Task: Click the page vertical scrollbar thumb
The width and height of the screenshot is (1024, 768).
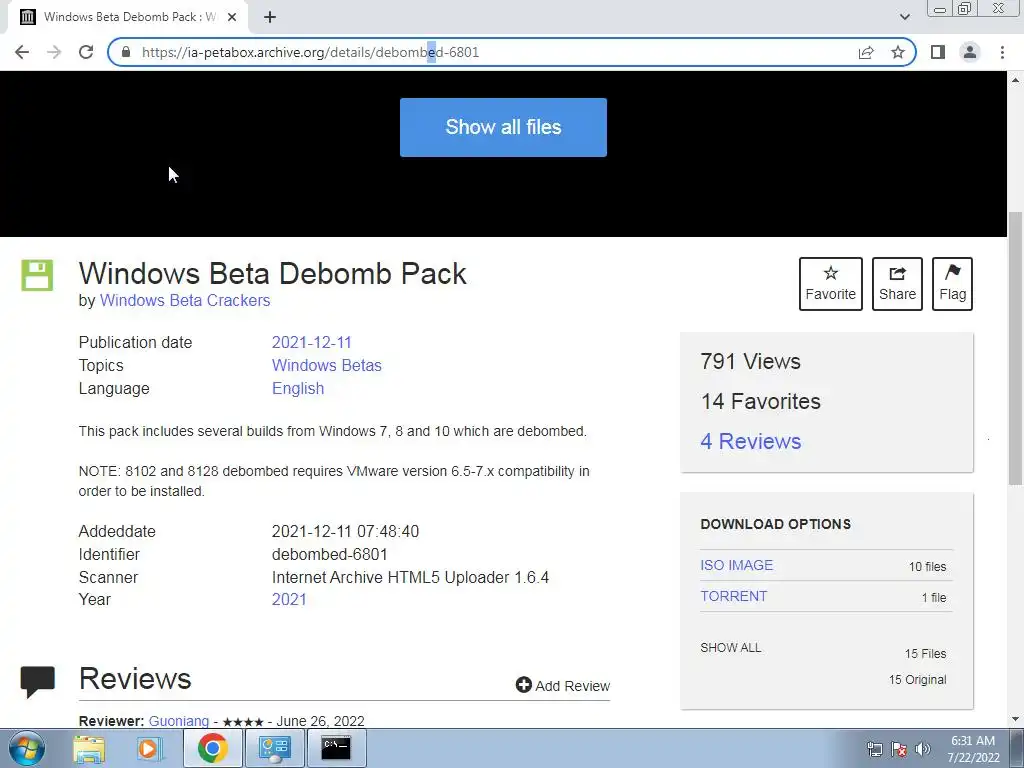Action: pos(1015,349)
